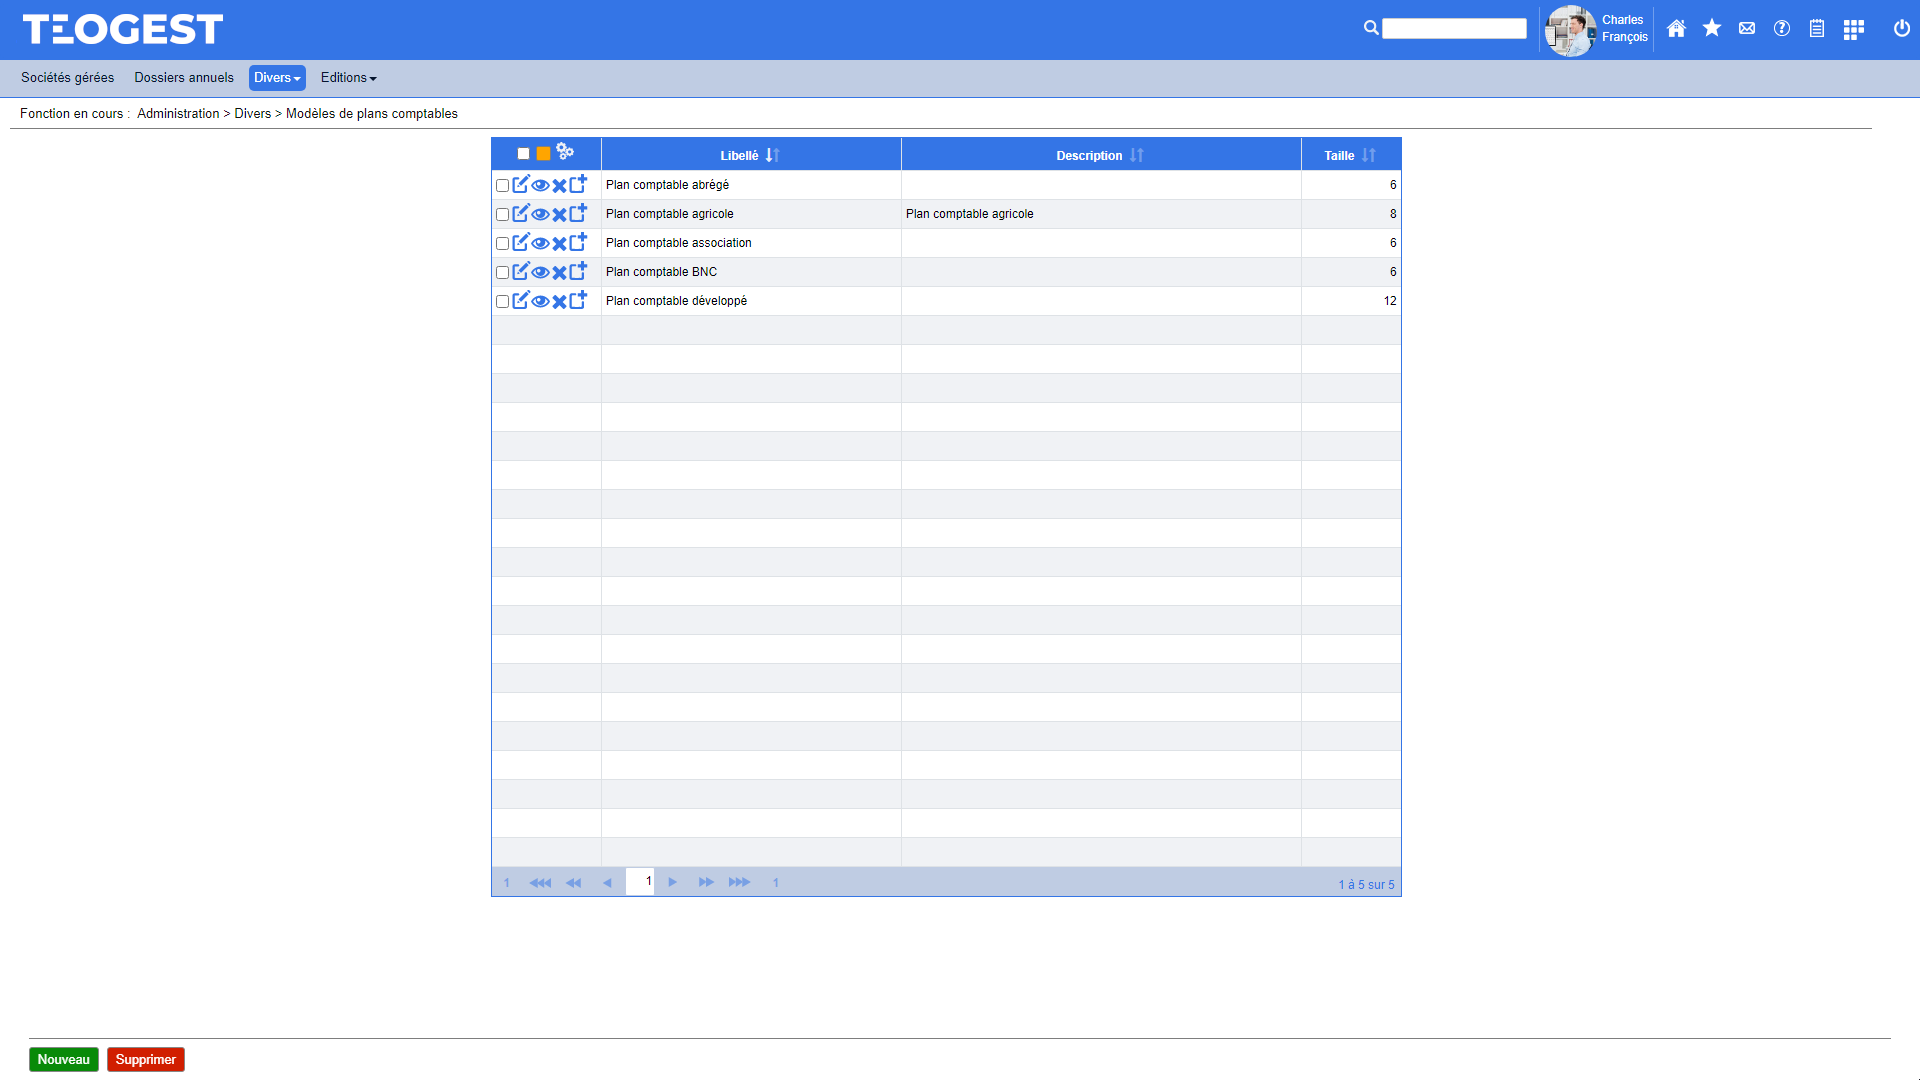This screenshot has height=1080, width=1920.
Task: Click the orange square in table header
Action: click(x=543, y=154)
